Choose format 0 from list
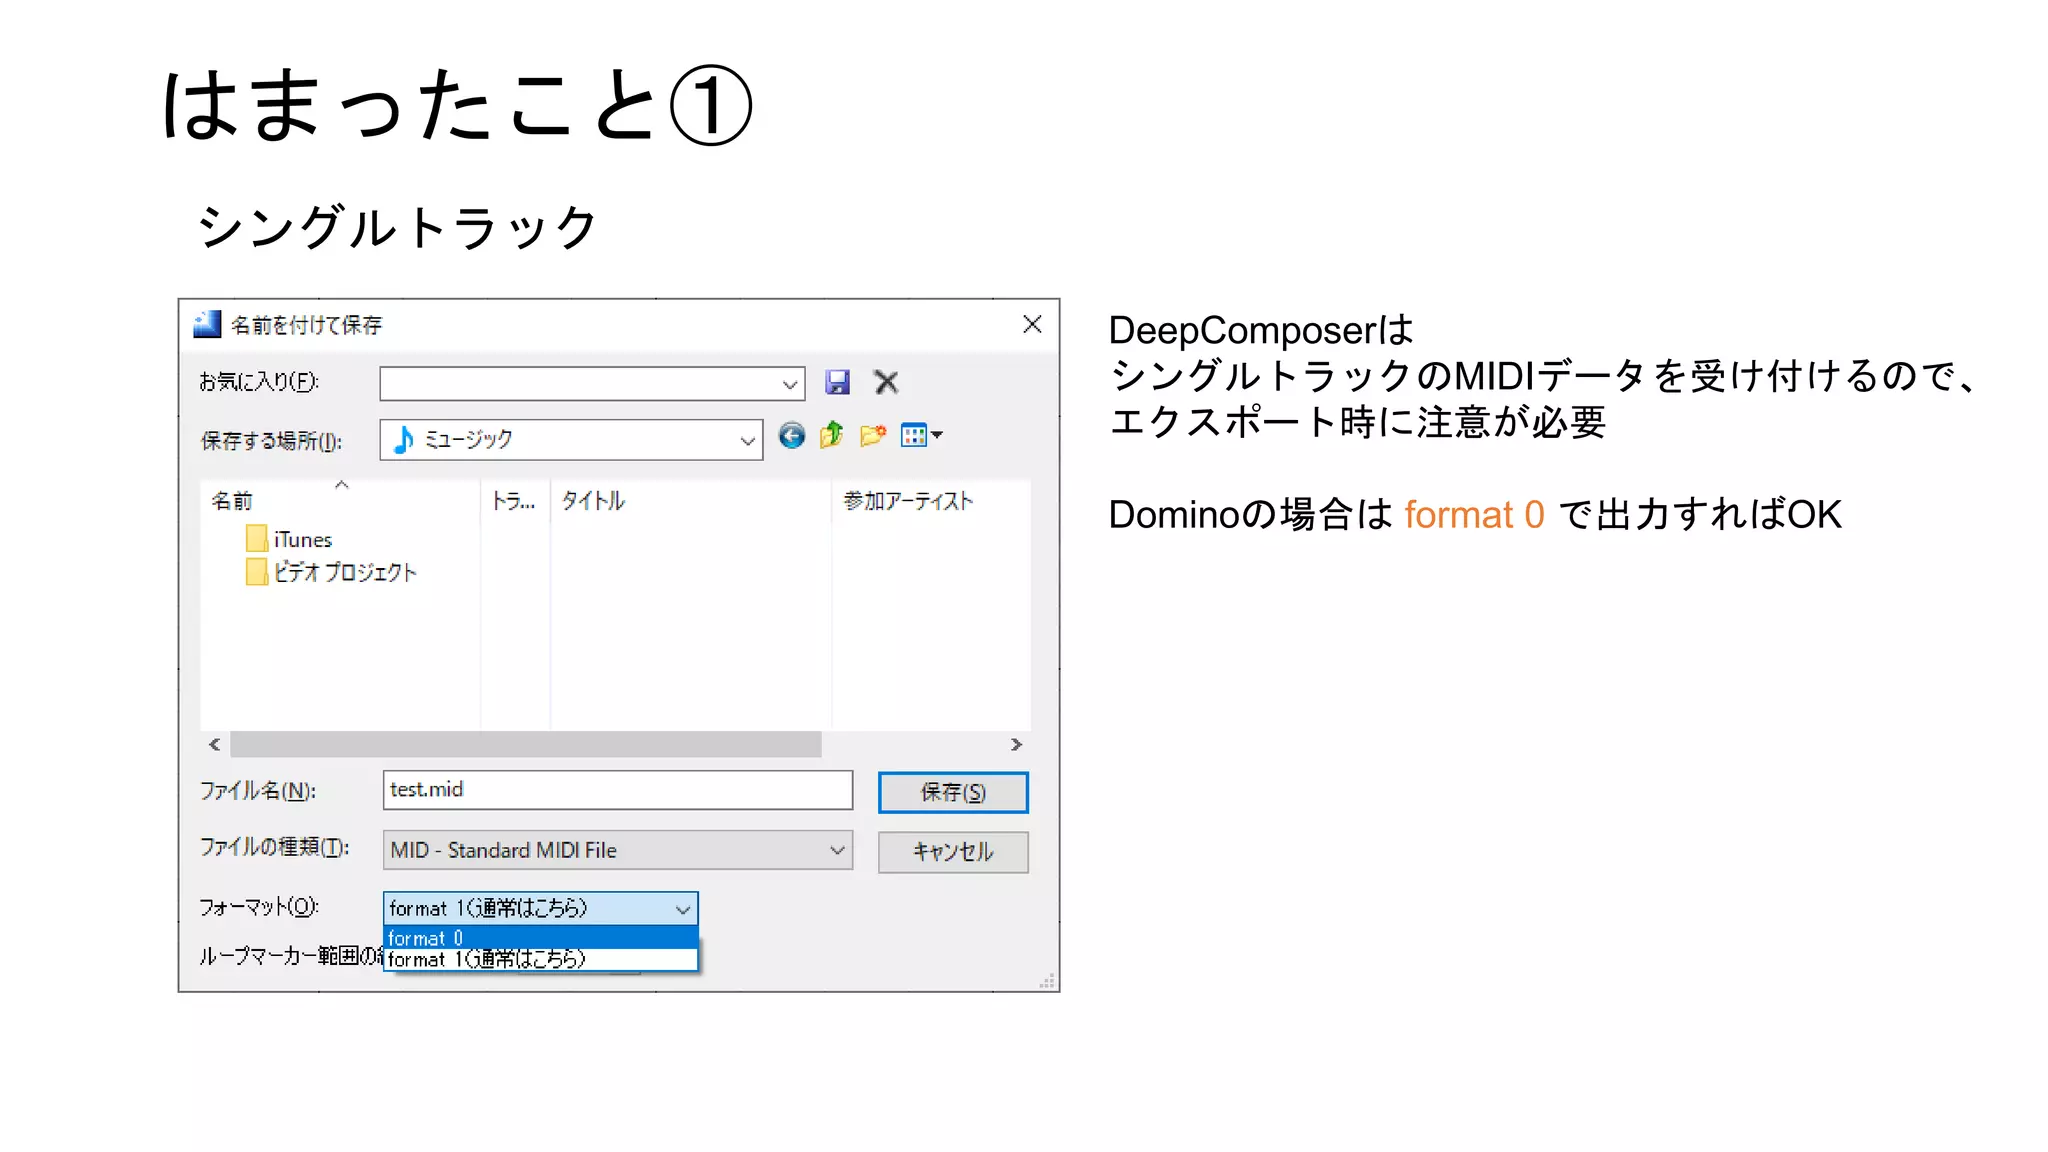The image size is (2048, 1152). pyautogui.click(x=541, y=938)
